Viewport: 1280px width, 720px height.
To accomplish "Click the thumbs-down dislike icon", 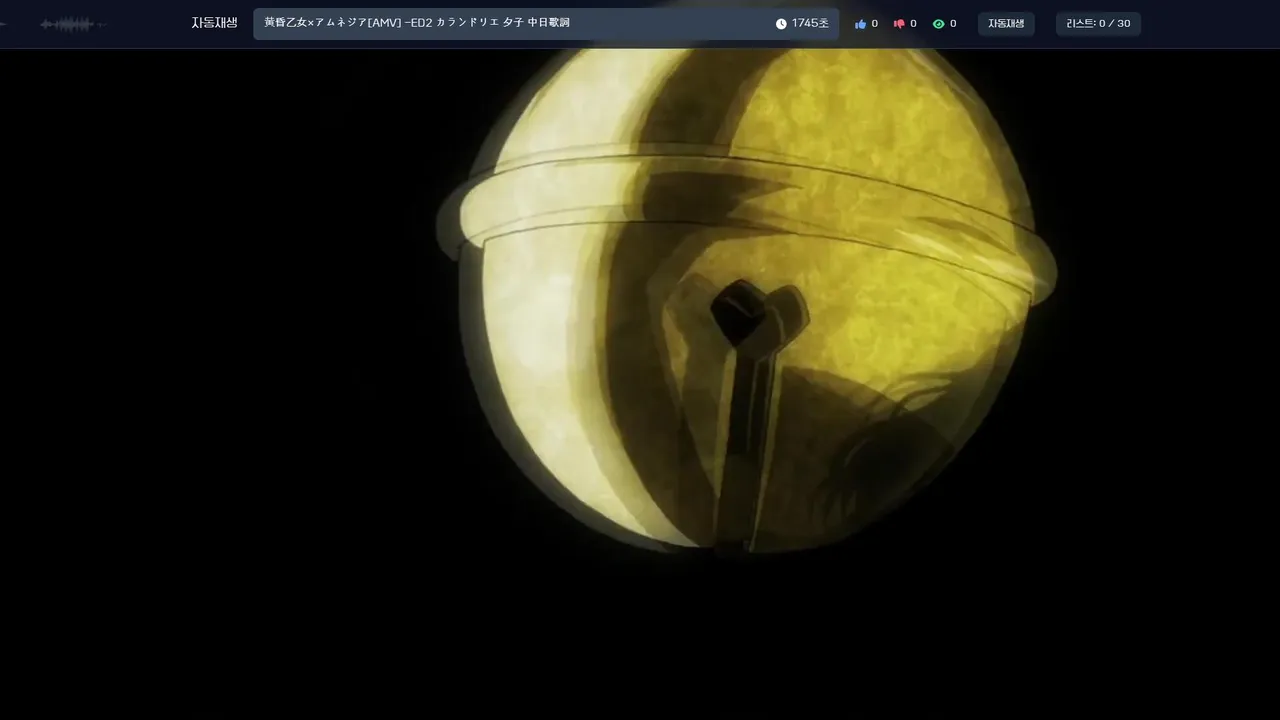I will click(899, 24).
